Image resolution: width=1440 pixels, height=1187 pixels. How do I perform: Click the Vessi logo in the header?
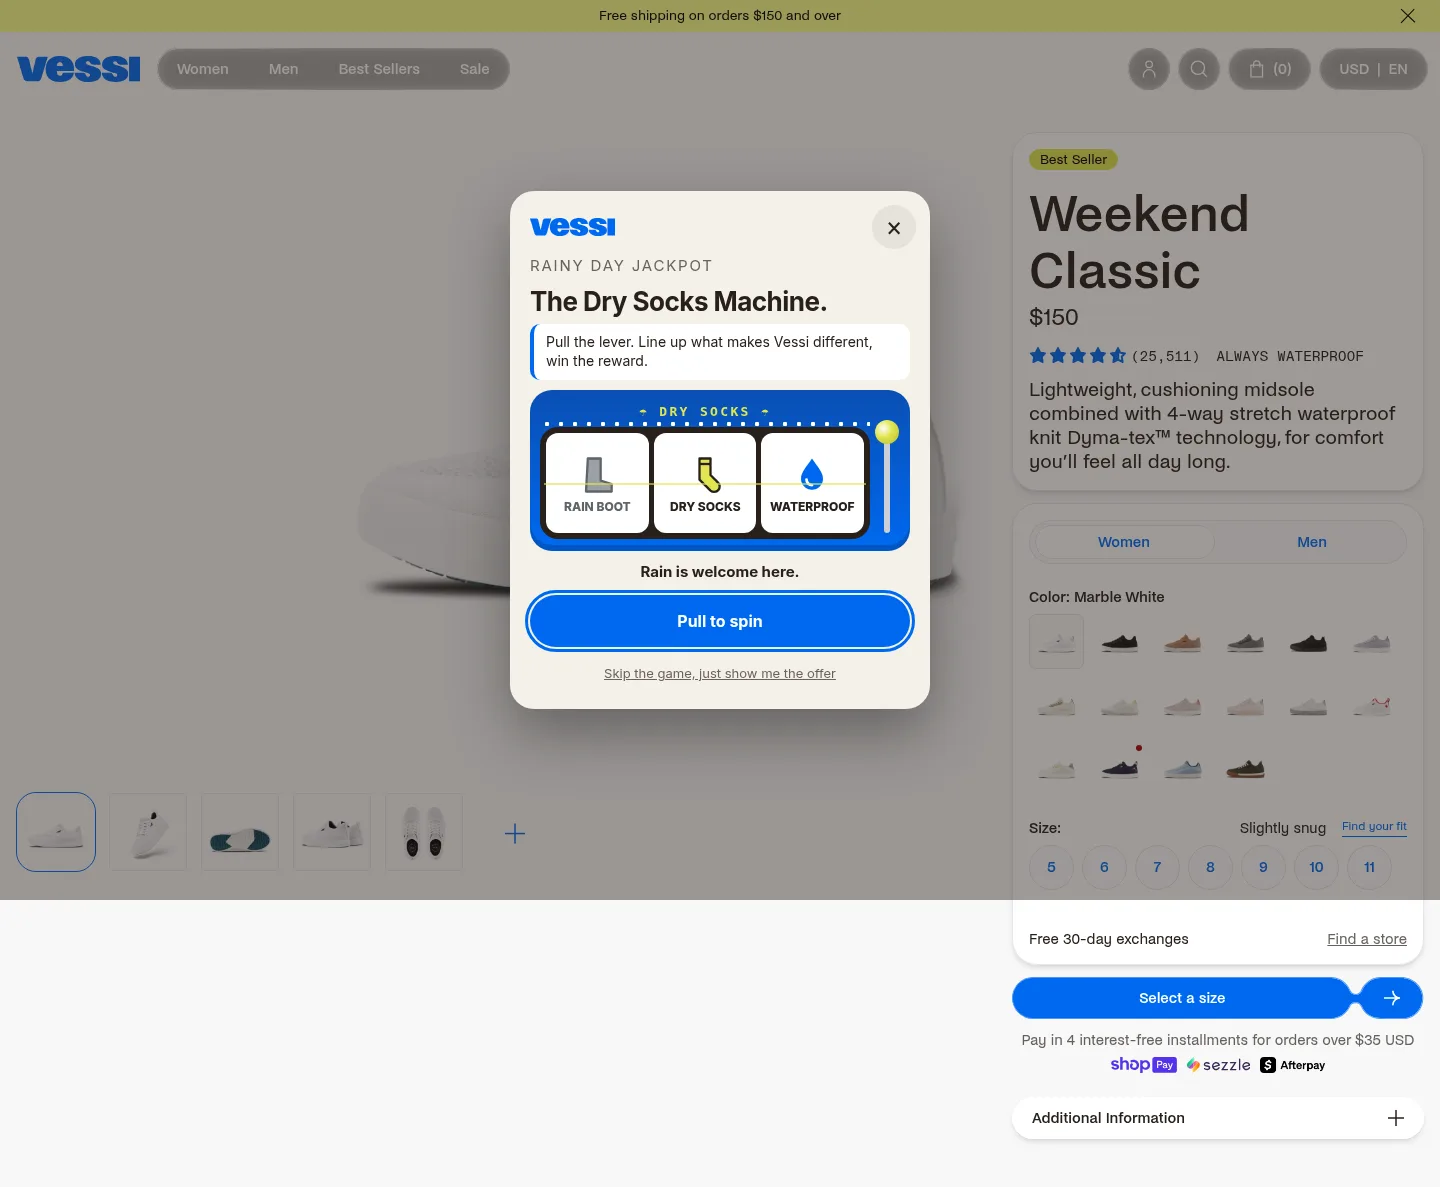pos(79,69)
